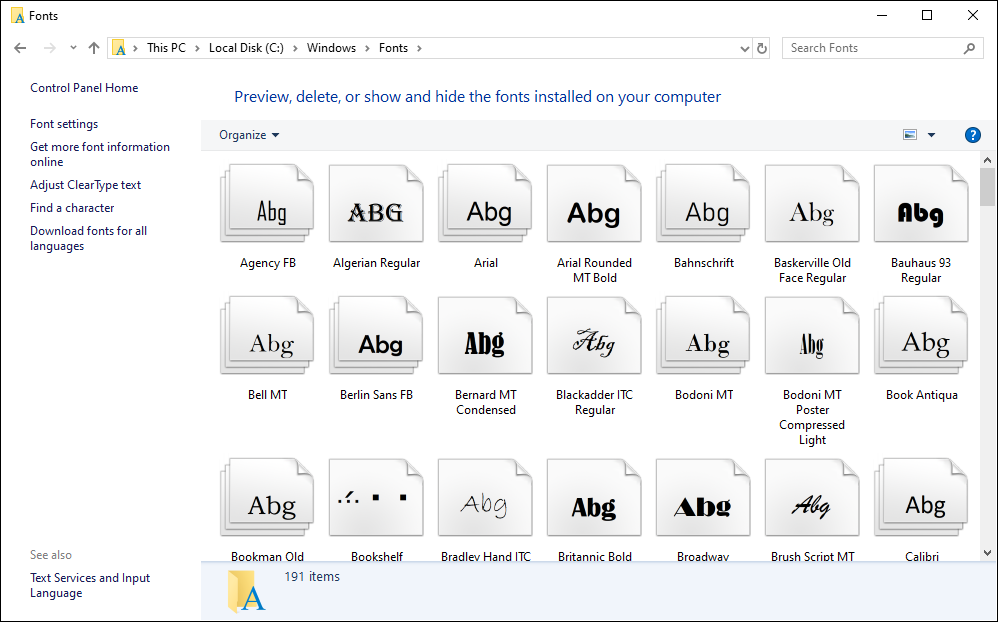
Task: Open the help question mark icon
Action: (972, 135)
